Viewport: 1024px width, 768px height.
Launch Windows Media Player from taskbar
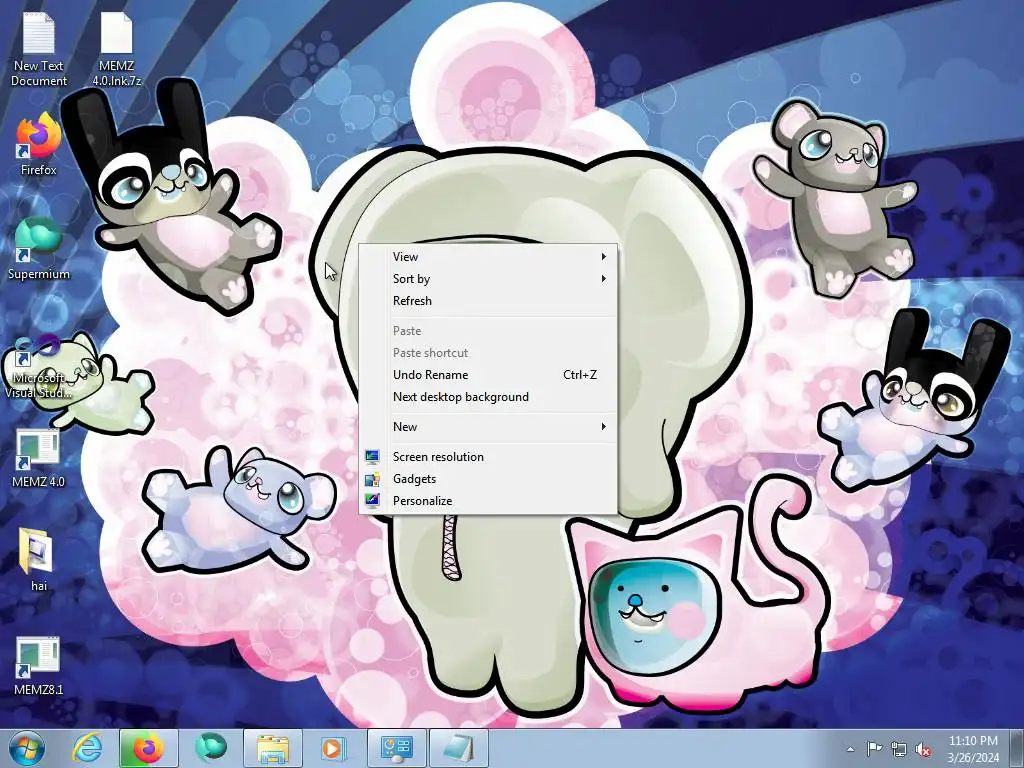click(x=334, y=748)
